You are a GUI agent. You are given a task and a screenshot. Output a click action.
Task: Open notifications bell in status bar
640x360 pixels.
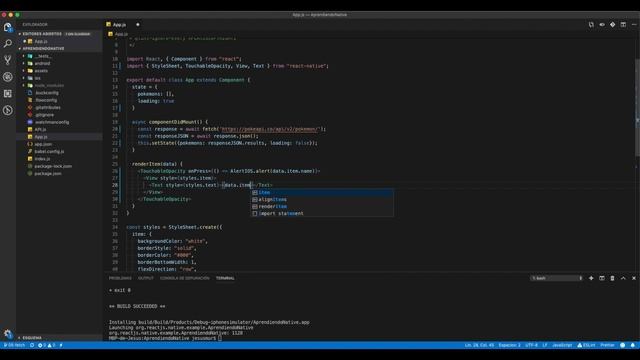pos(633,345)
